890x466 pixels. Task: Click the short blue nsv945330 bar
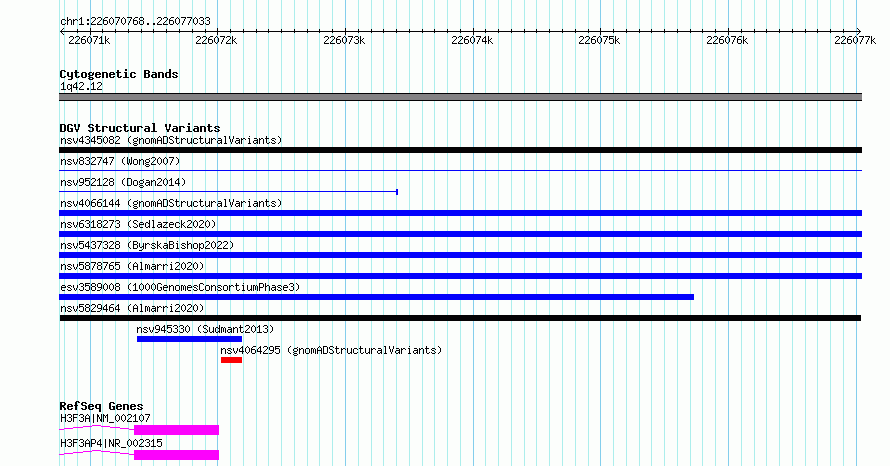tap(190, 339)
